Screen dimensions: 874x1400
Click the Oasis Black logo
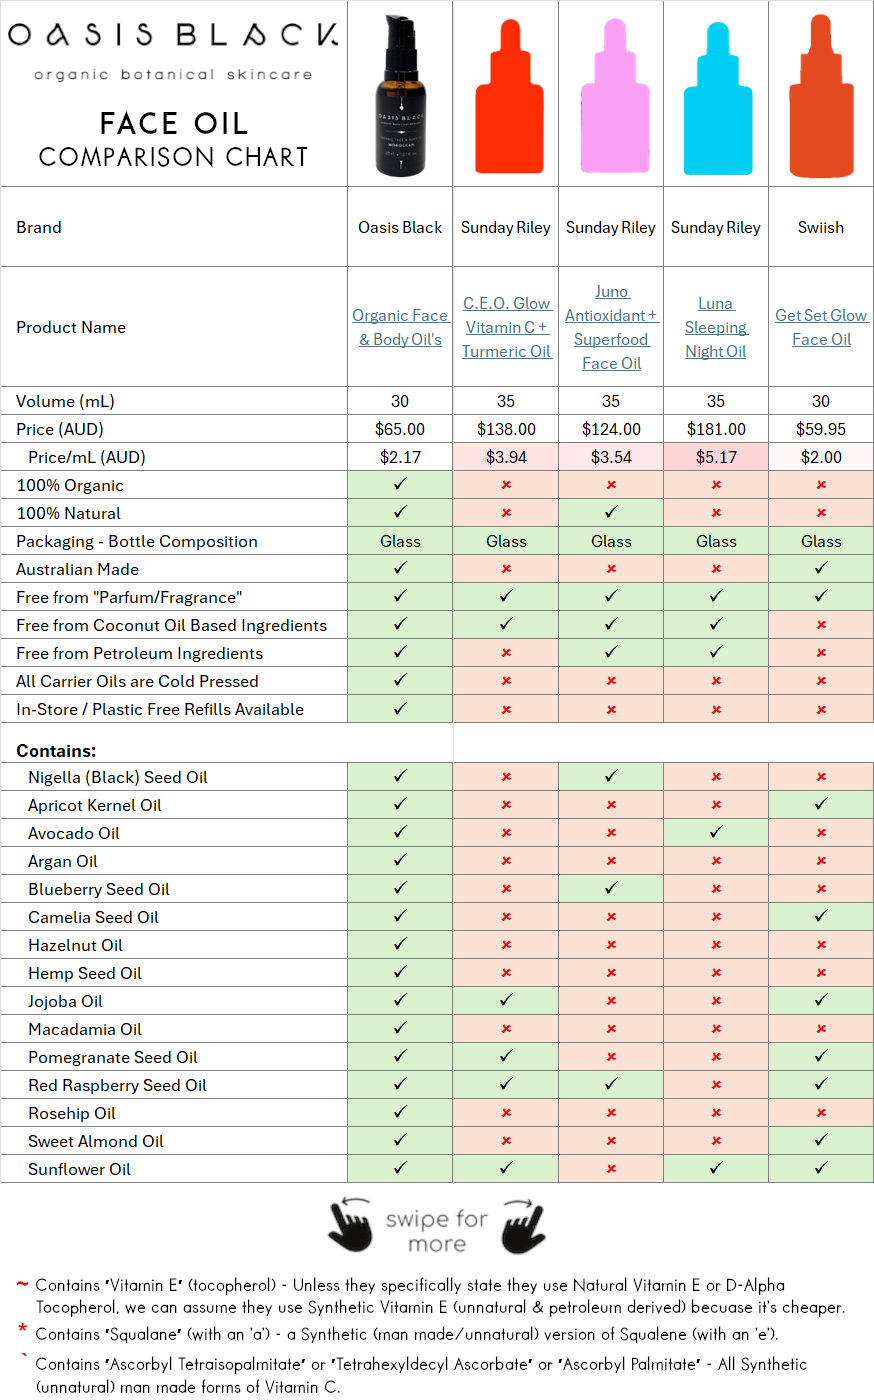click(x=173, y=45)
